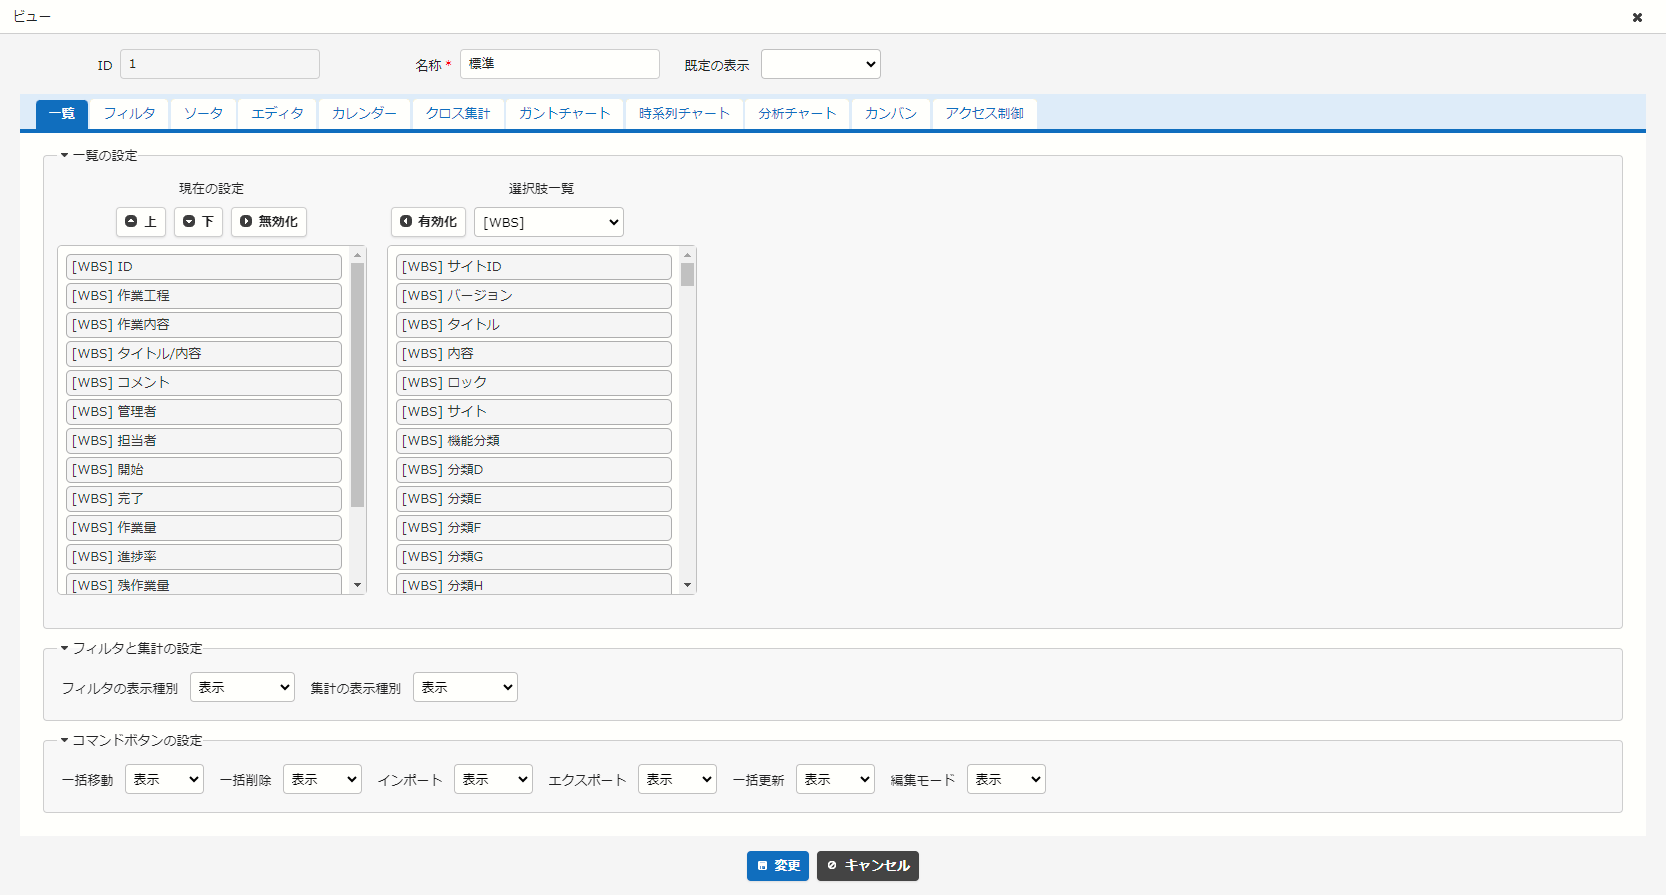This screenshot has width=1666, height=895.
Task: Open the 既定の表示 dropdown
Action: pos(821,64)
